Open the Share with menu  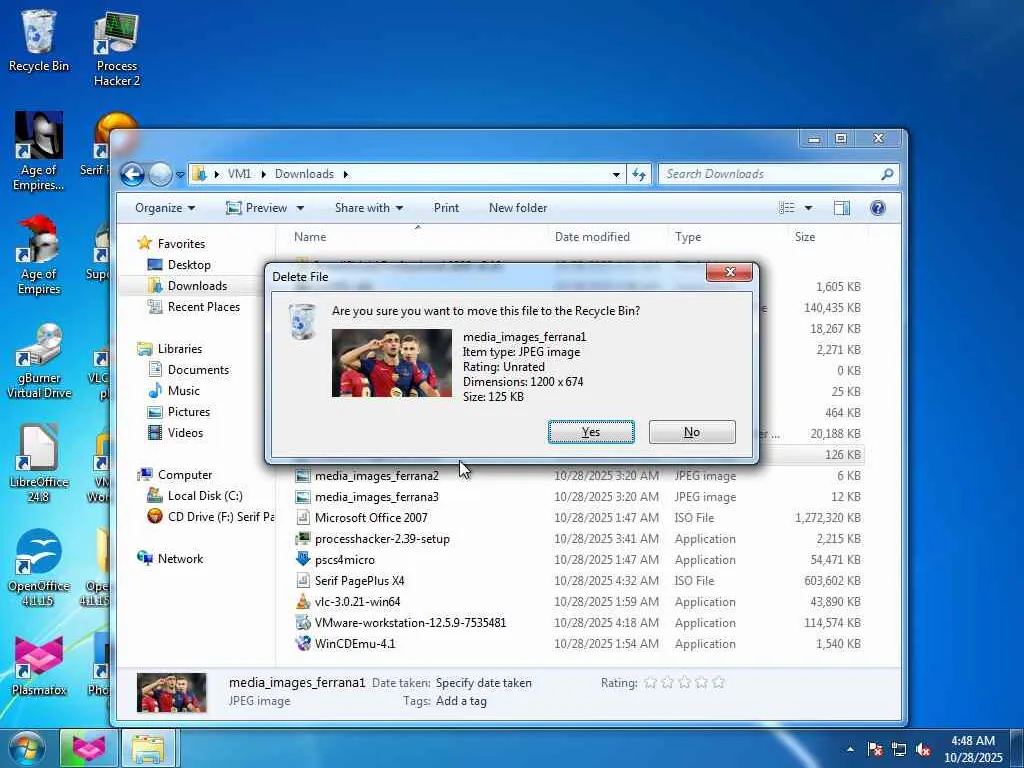tap(368, 208)
